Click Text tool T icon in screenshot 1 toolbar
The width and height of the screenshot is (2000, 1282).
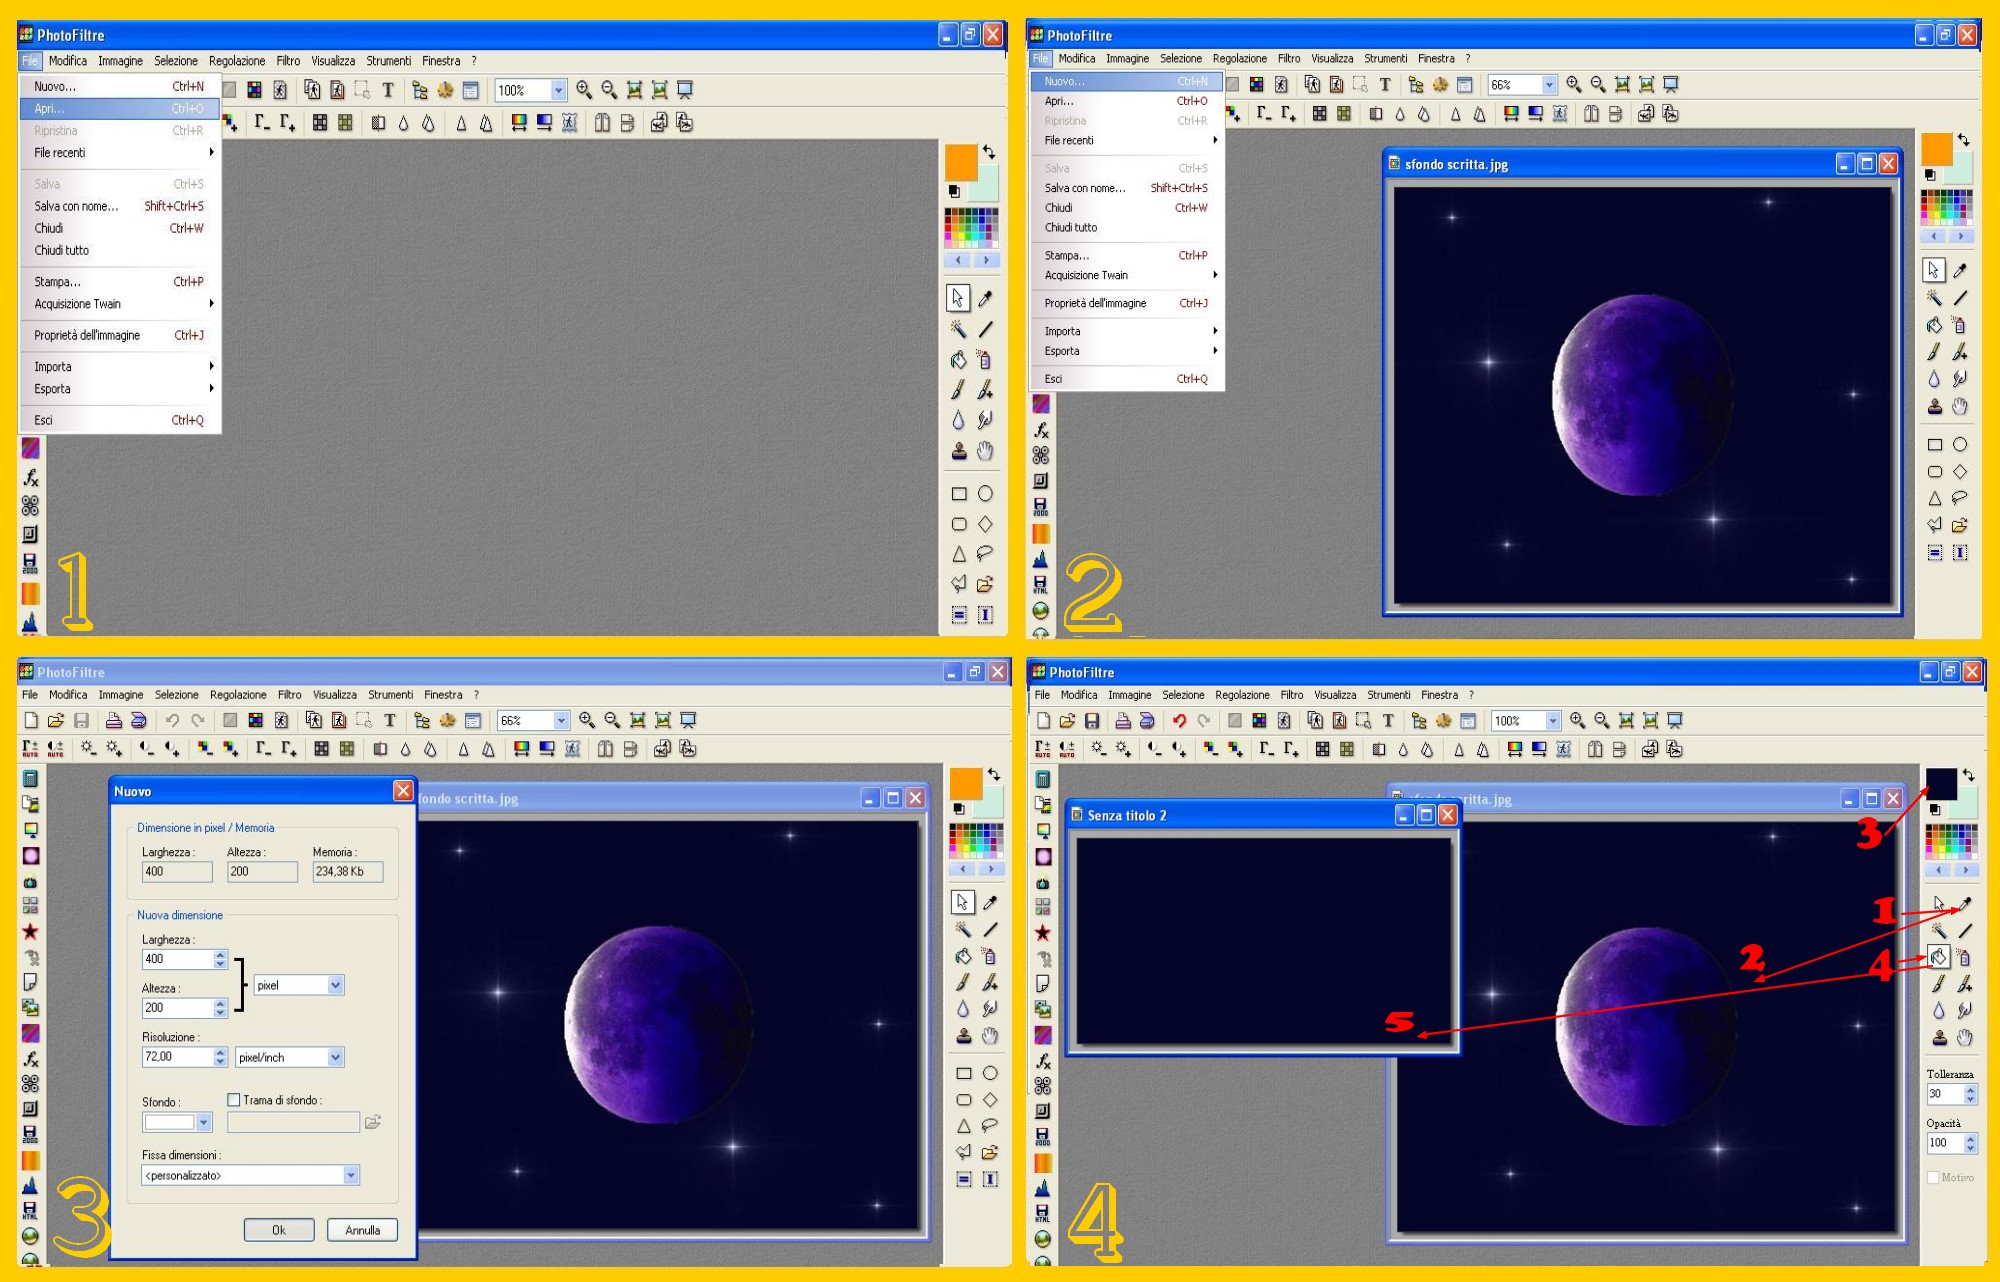(388, 91)
